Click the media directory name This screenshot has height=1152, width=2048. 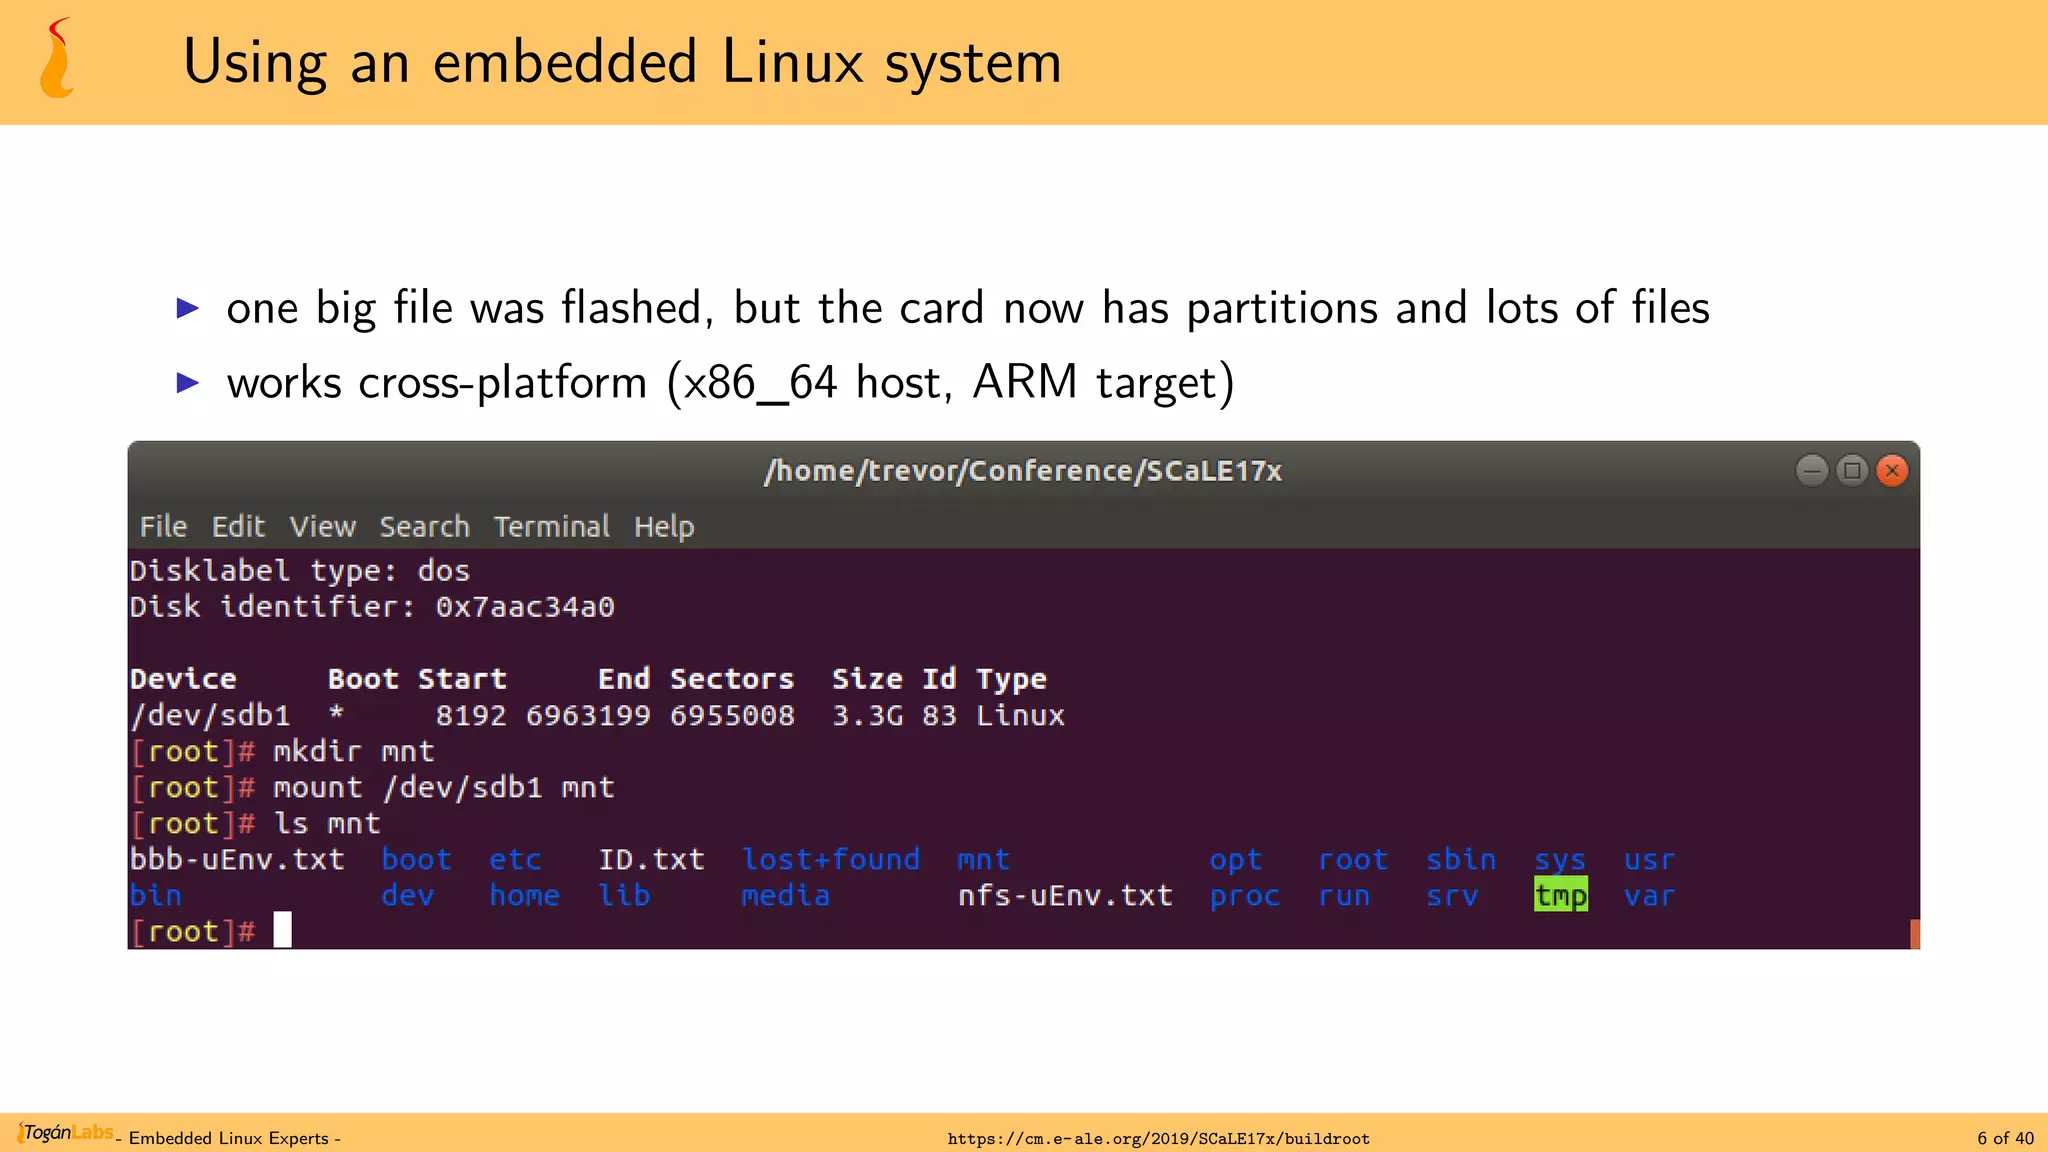tap(785, 895)
